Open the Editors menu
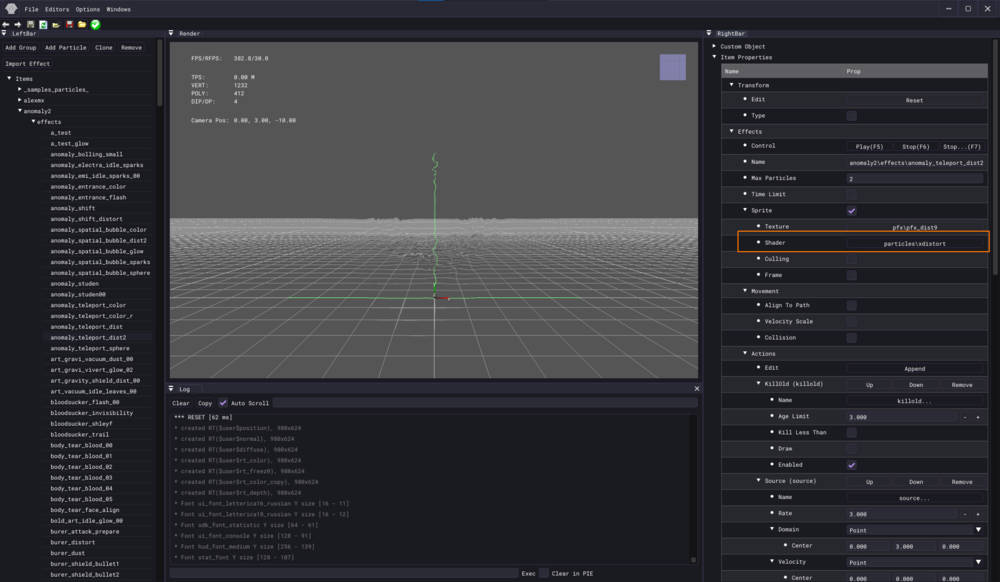The image size is (1000, 582). tap(57, 9)
